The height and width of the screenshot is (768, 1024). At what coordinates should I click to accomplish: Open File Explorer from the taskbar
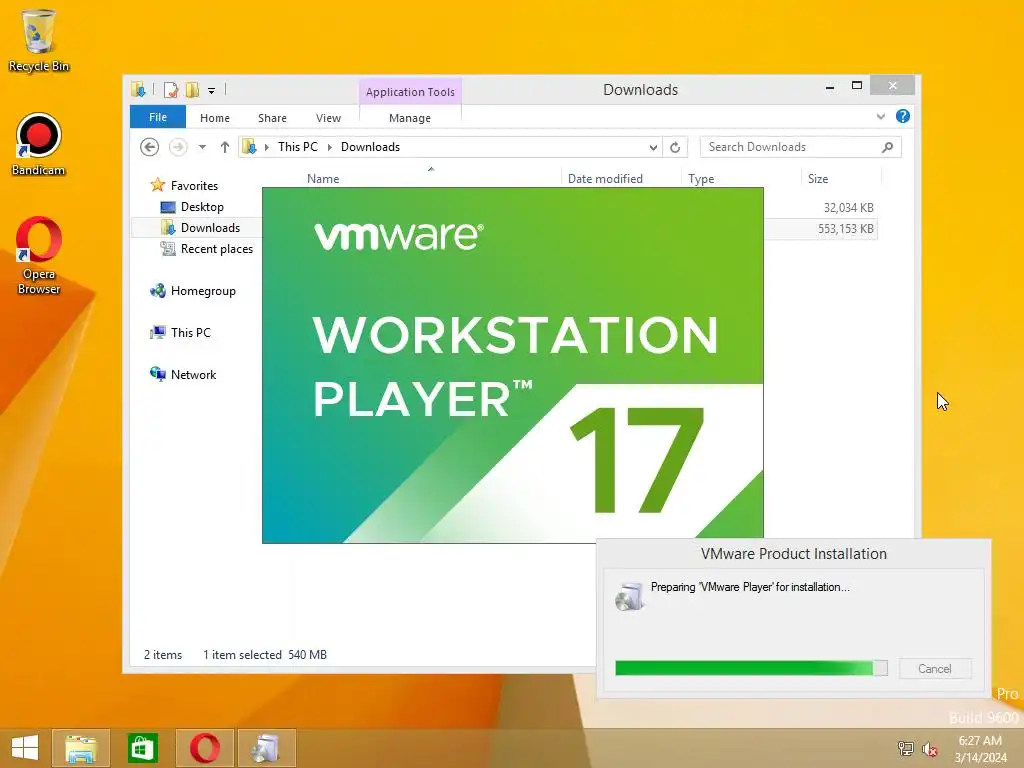[81, 748]
